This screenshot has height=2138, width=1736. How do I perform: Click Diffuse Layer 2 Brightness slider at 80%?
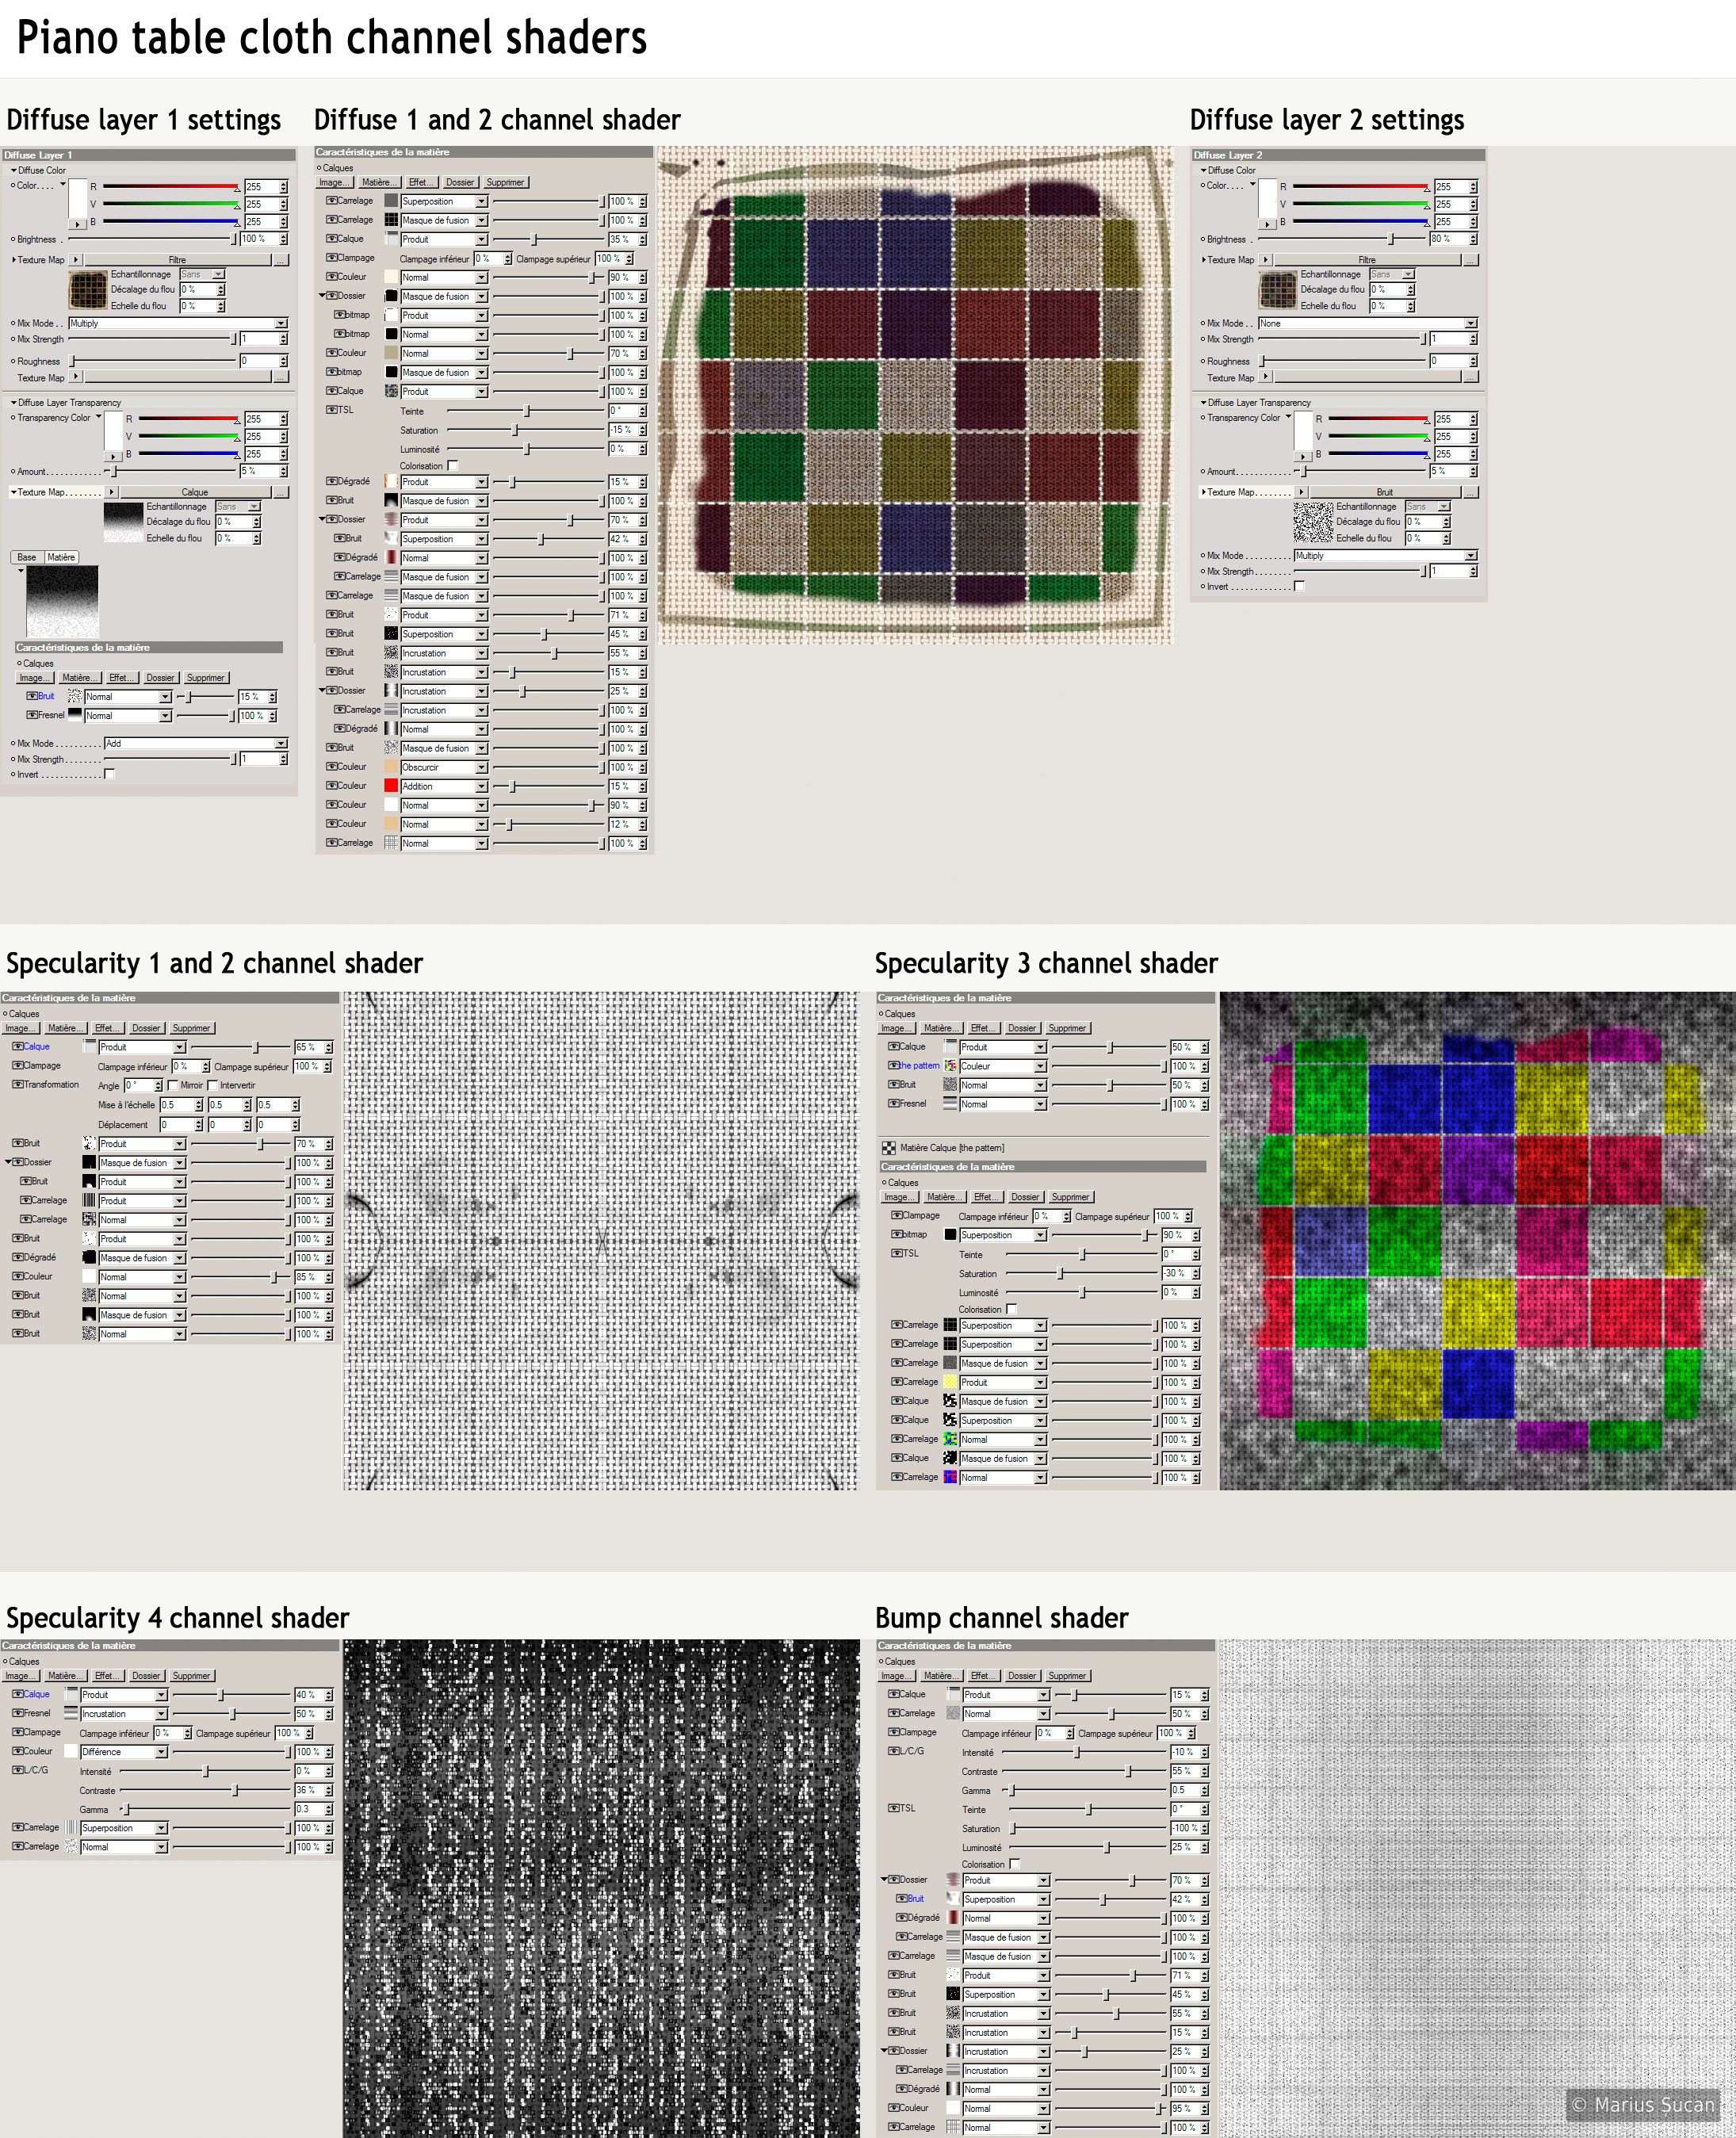[x=1391, y=239]
